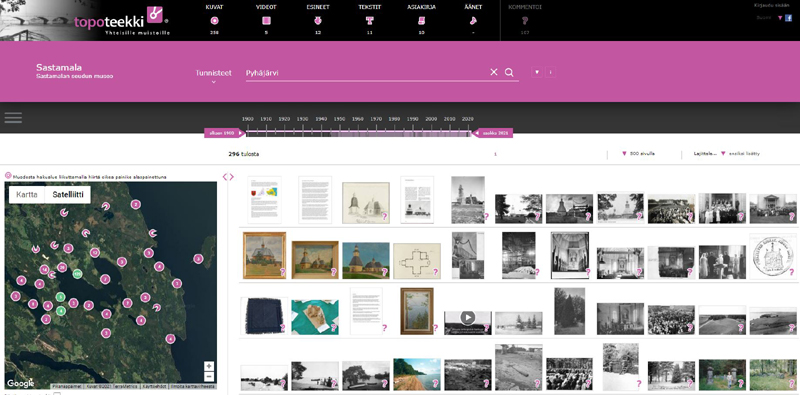
Task: Click Kirjaudu sisään login link
Action: tap(773, 5)
